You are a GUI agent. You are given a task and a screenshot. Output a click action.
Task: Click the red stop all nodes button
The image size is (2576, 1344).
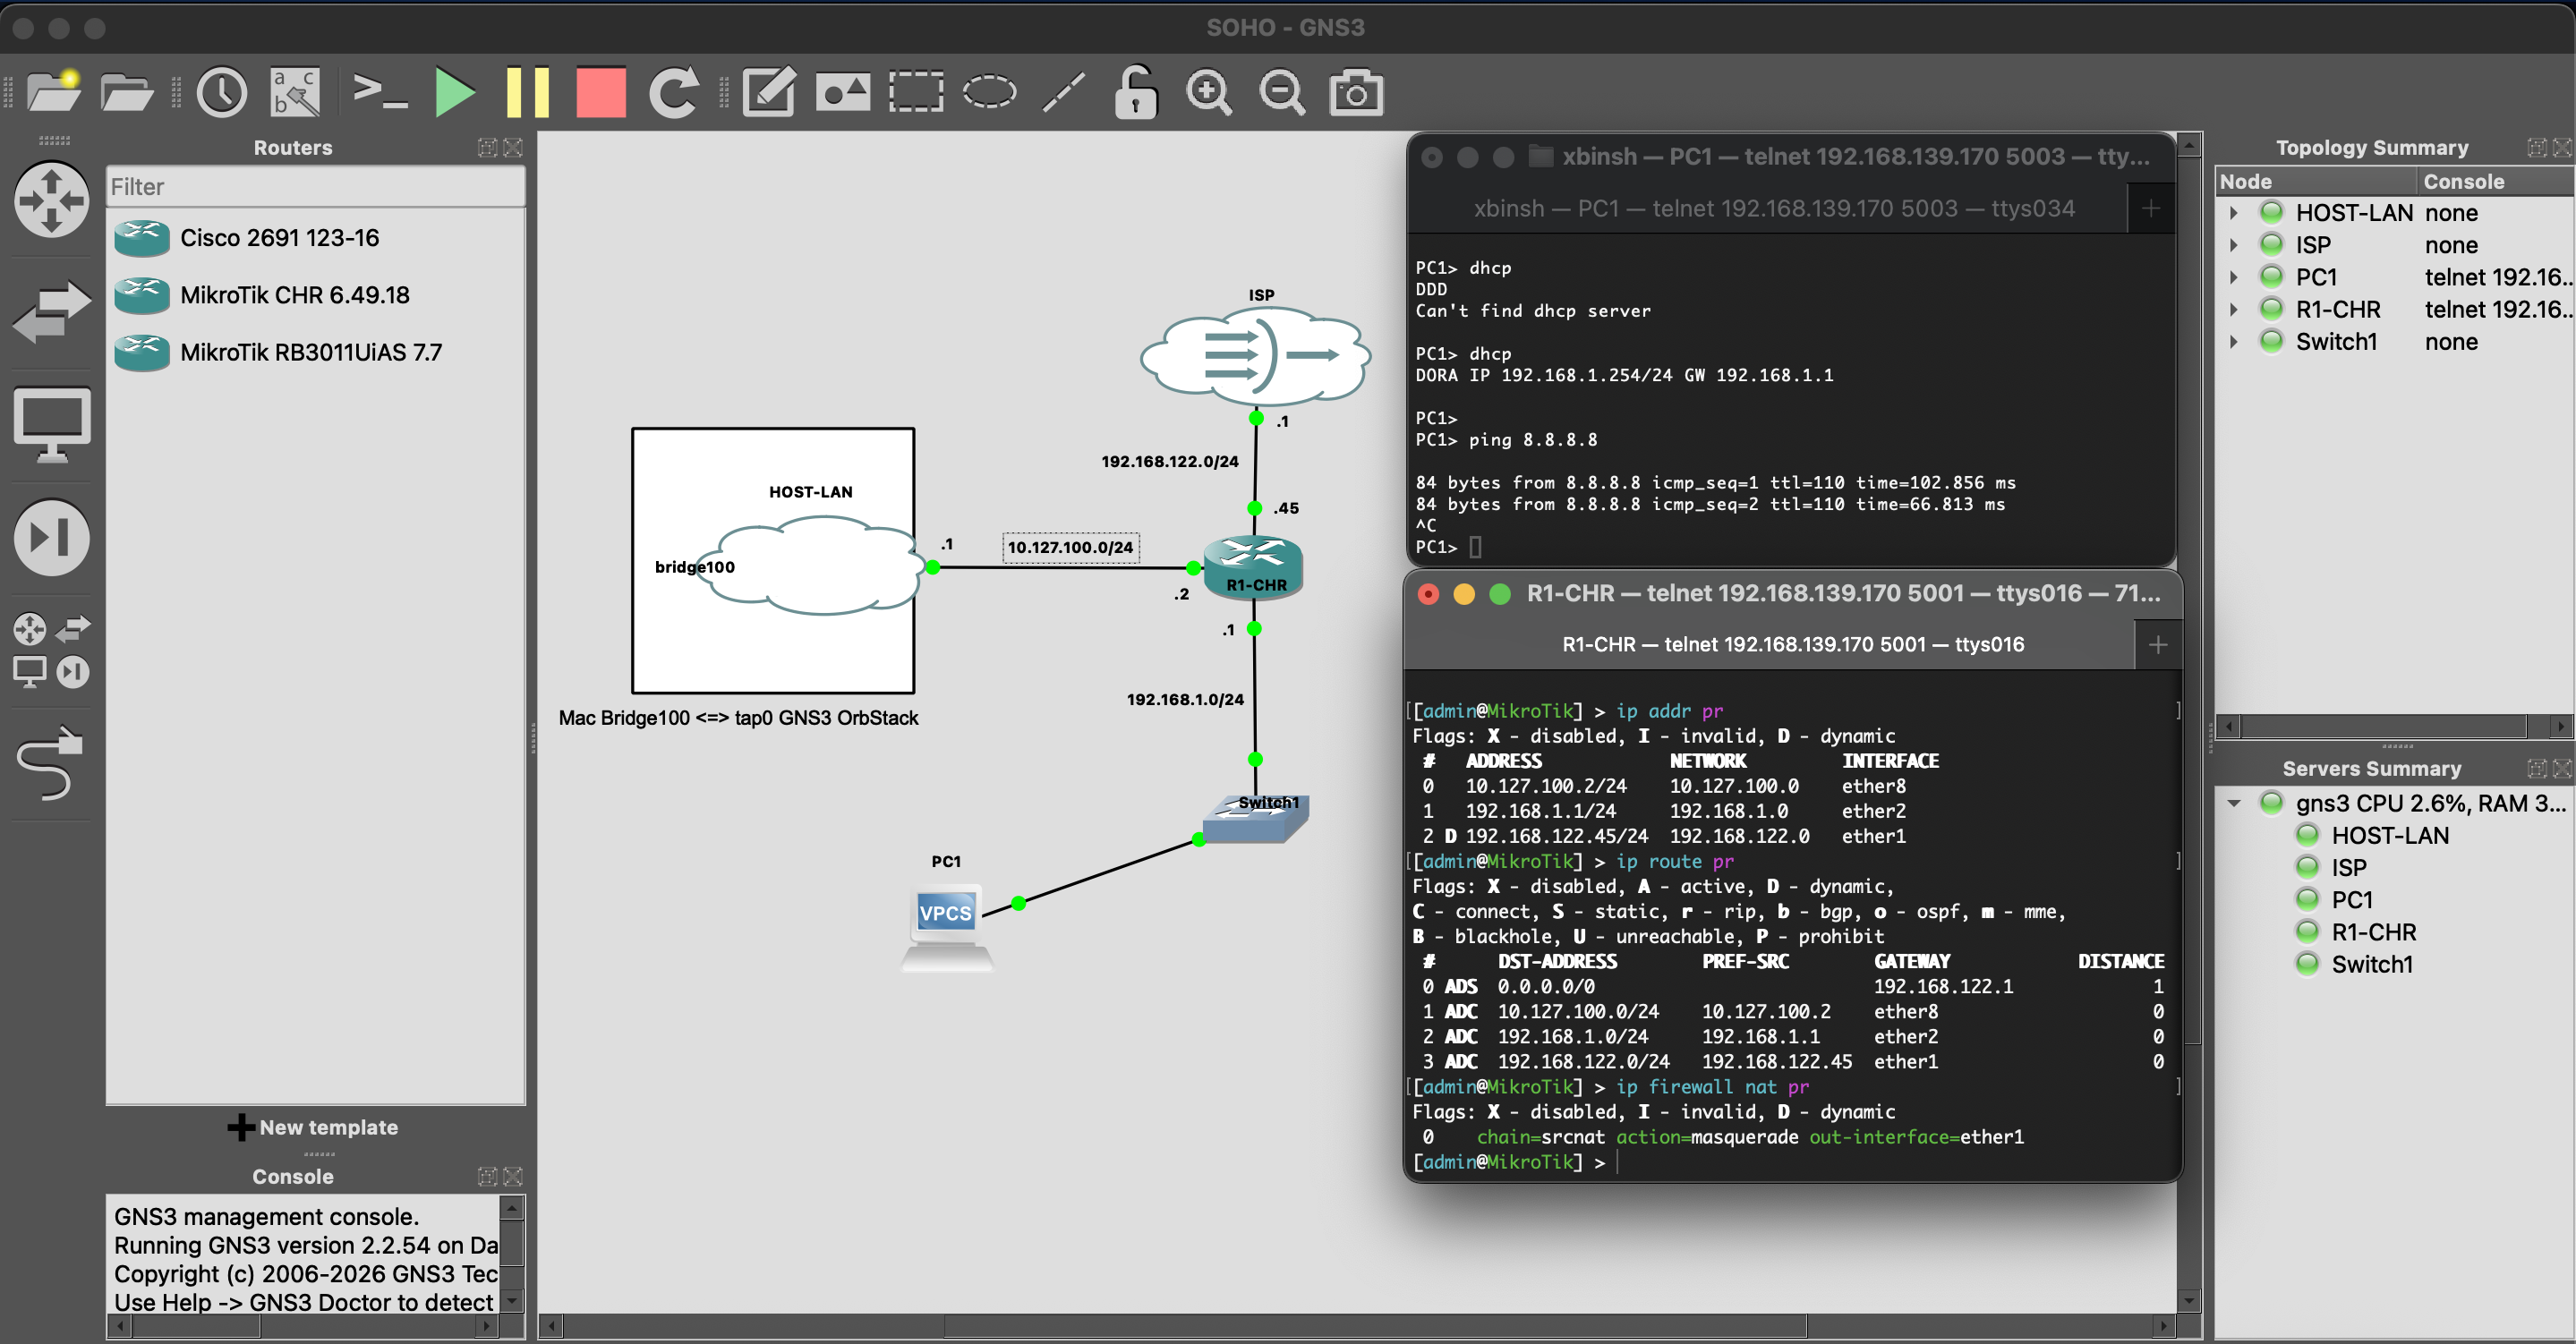tap(600, 93)
